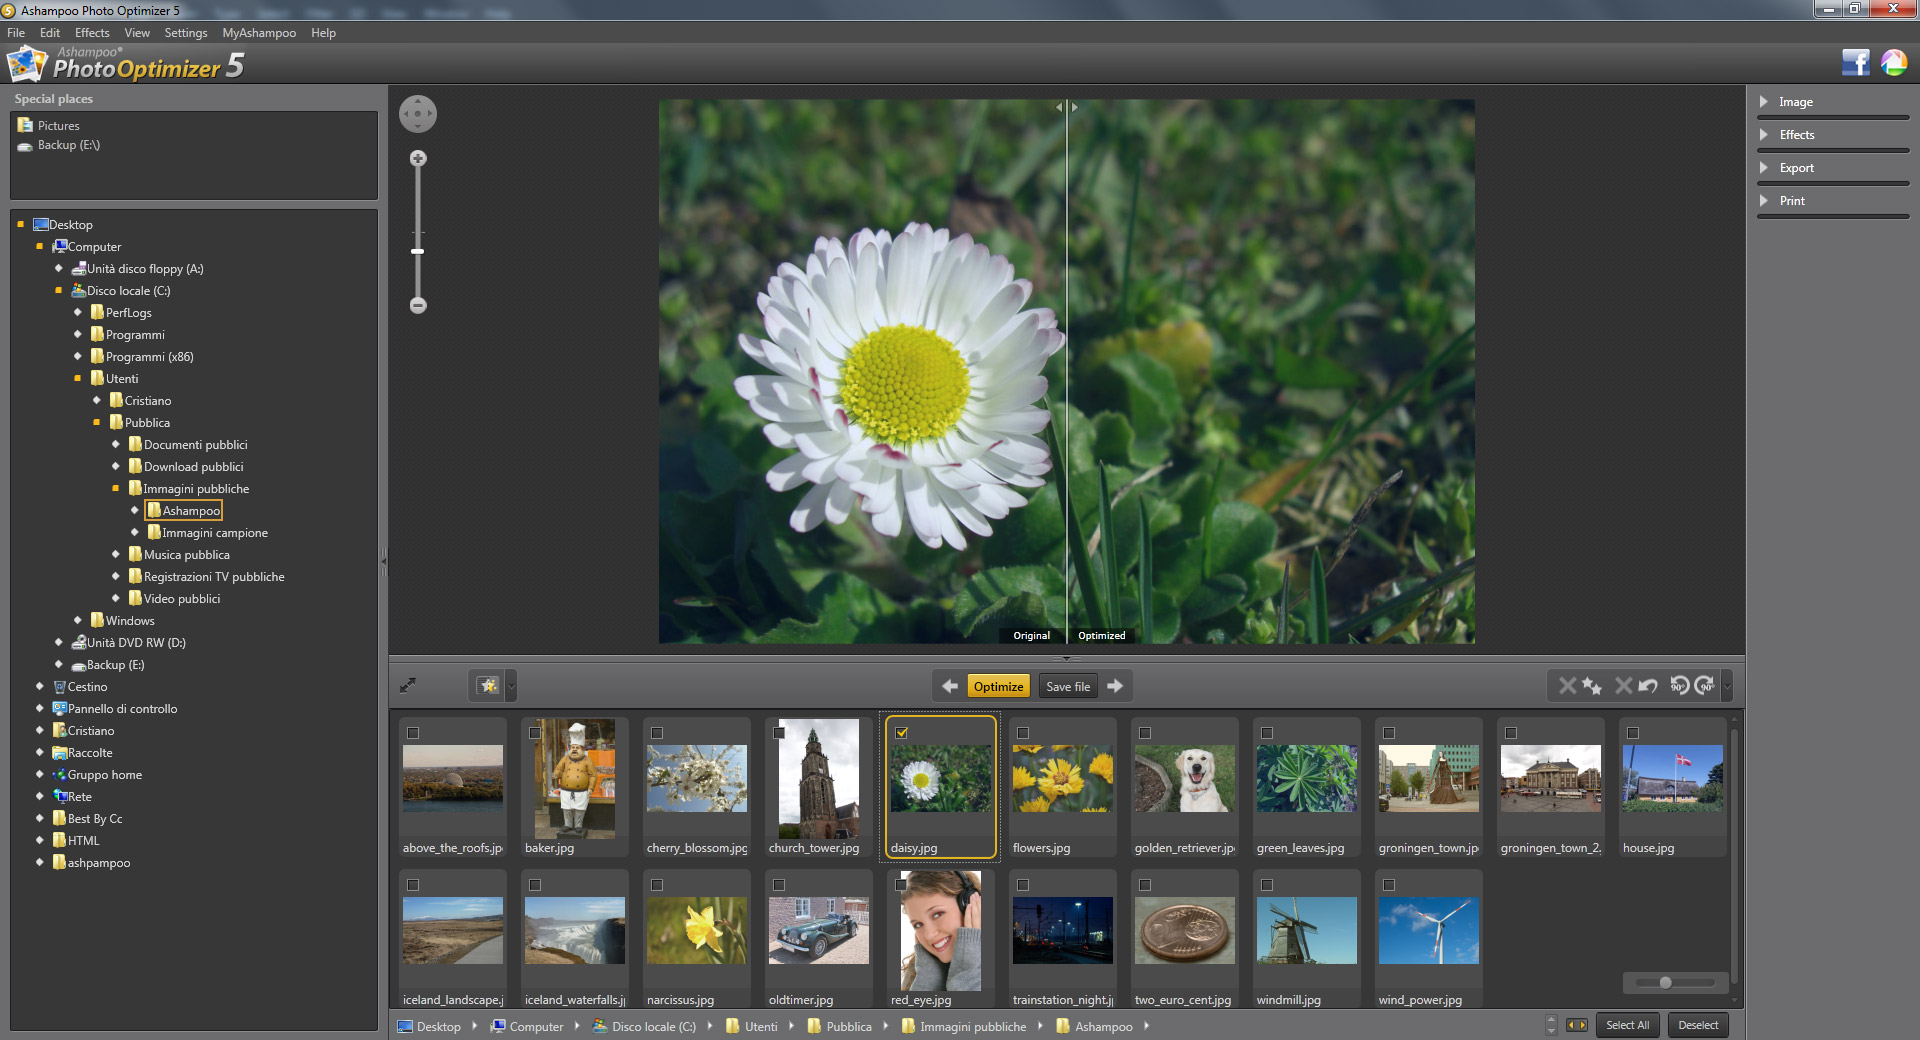Click the undo arrow icon
The width and height of the screenshot is (1920, 1040).
click(1648, 685)
